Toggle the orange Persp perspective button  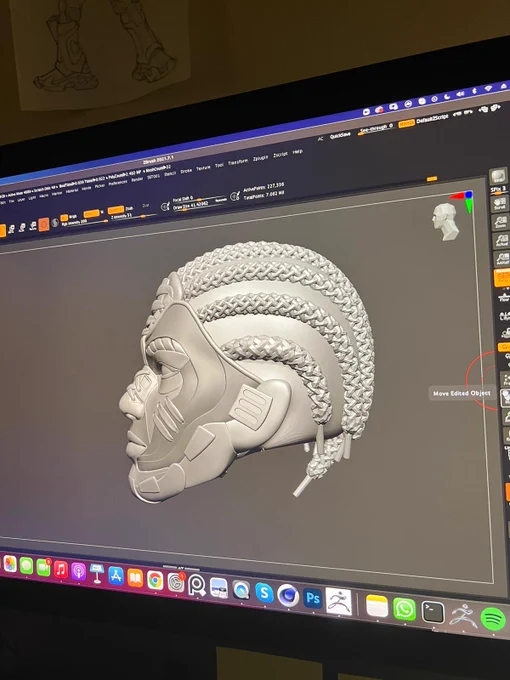502,278
